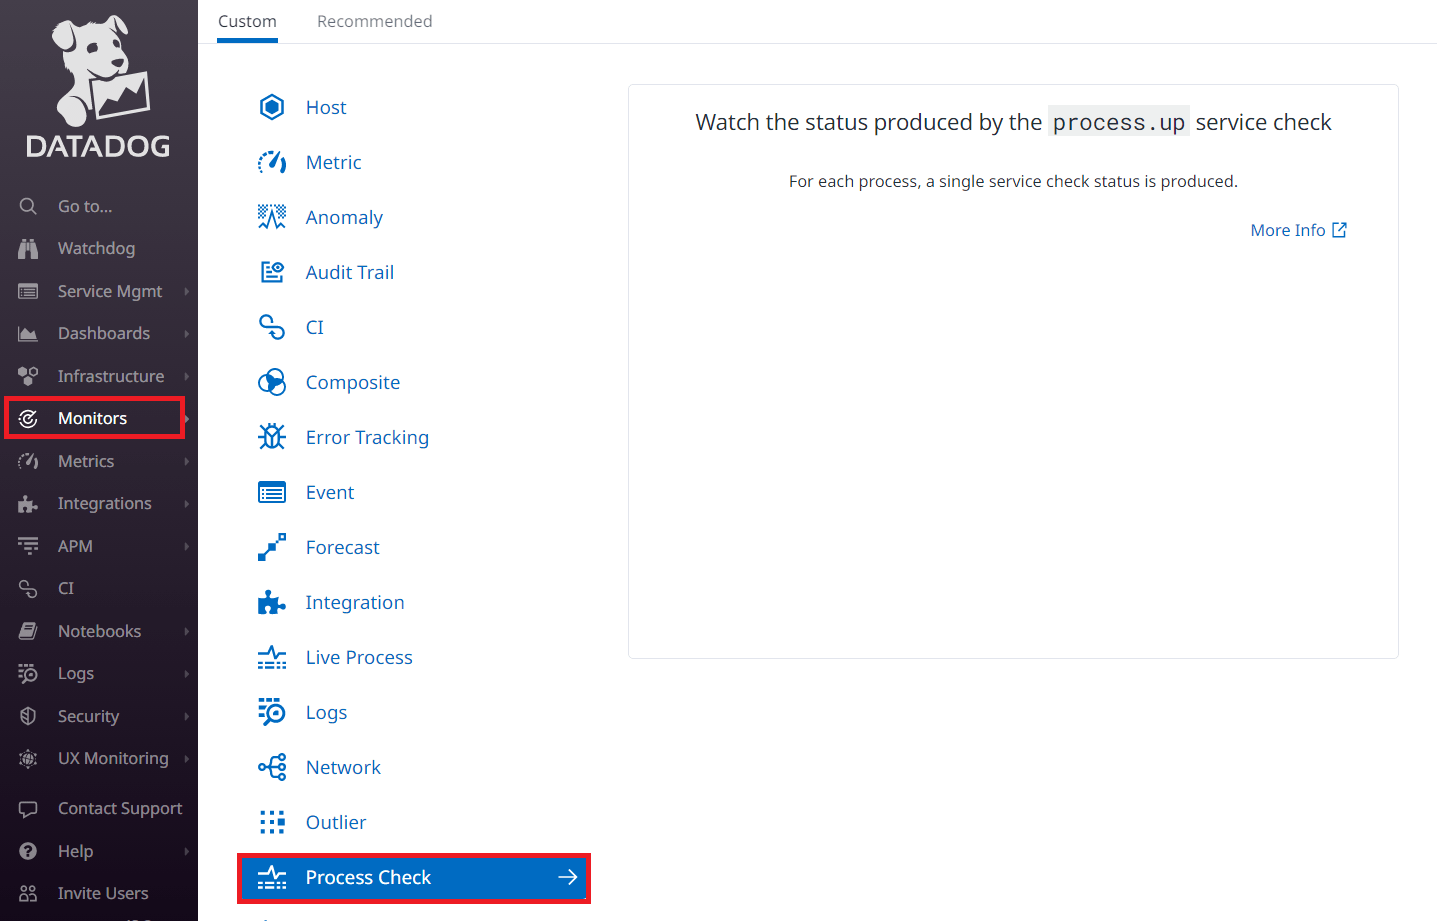Image resolution: width=1437 pixels, height=921 pixels.
Task: Click the Event monitor icon
Action: point(272,492)
